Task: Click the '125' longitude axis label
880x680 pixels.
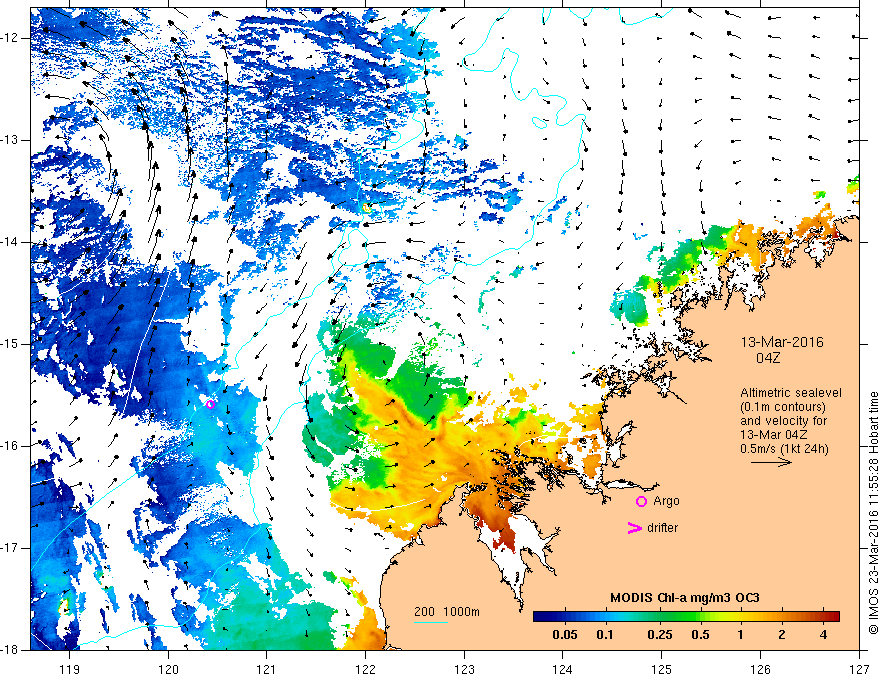Action: click(x=662, y=669)
